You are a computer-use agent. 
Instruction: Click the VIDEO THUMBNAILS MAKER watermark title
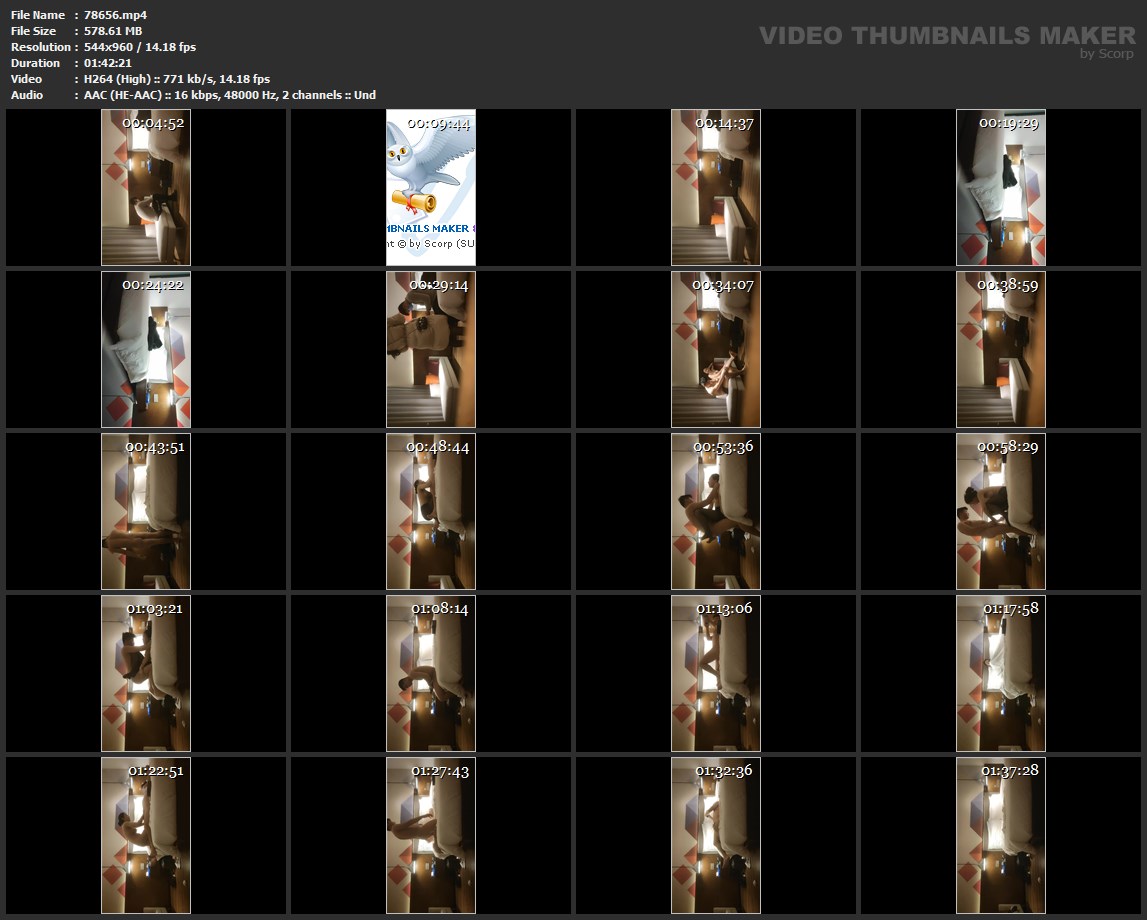tap(946, 36)
